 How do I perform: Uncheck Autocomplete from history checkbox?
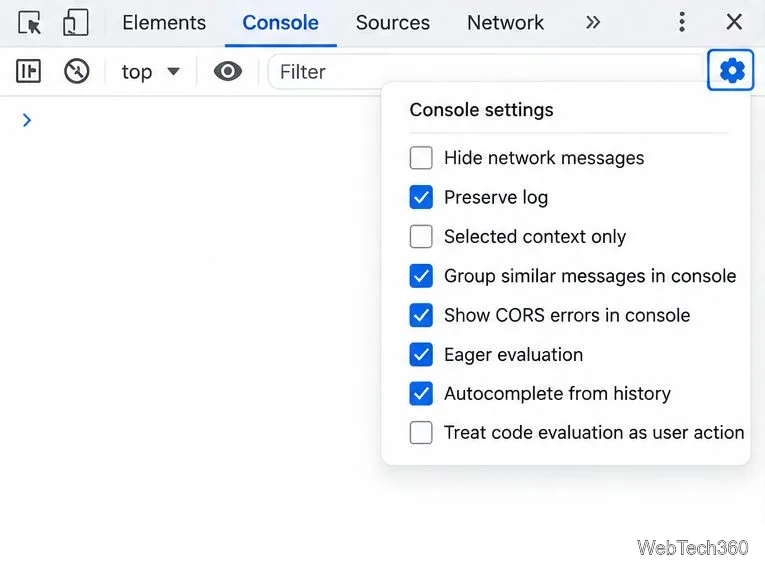click(421, 394)
